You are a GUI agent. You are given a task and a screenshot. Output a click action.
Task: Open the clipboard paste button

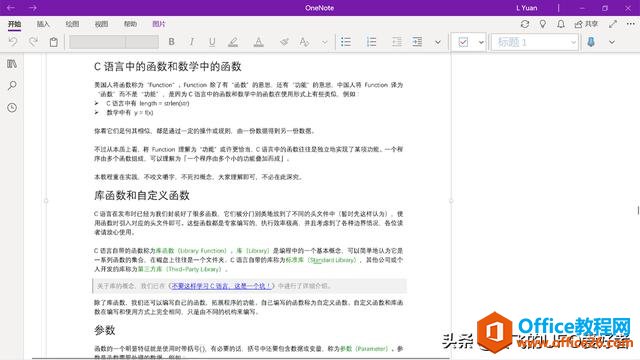click(x=53, y=42)
